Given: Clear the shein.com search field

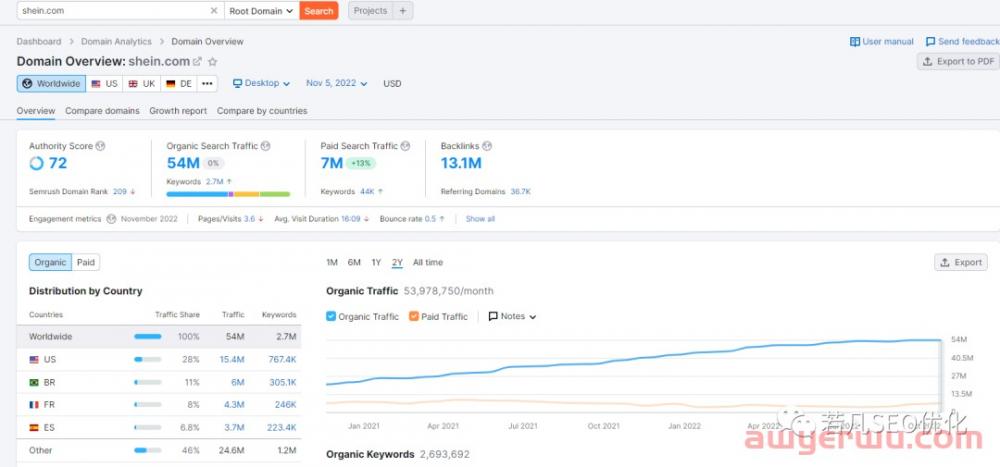Looking at the screenshot, I should pyautogui.click(x=214, y=11).
